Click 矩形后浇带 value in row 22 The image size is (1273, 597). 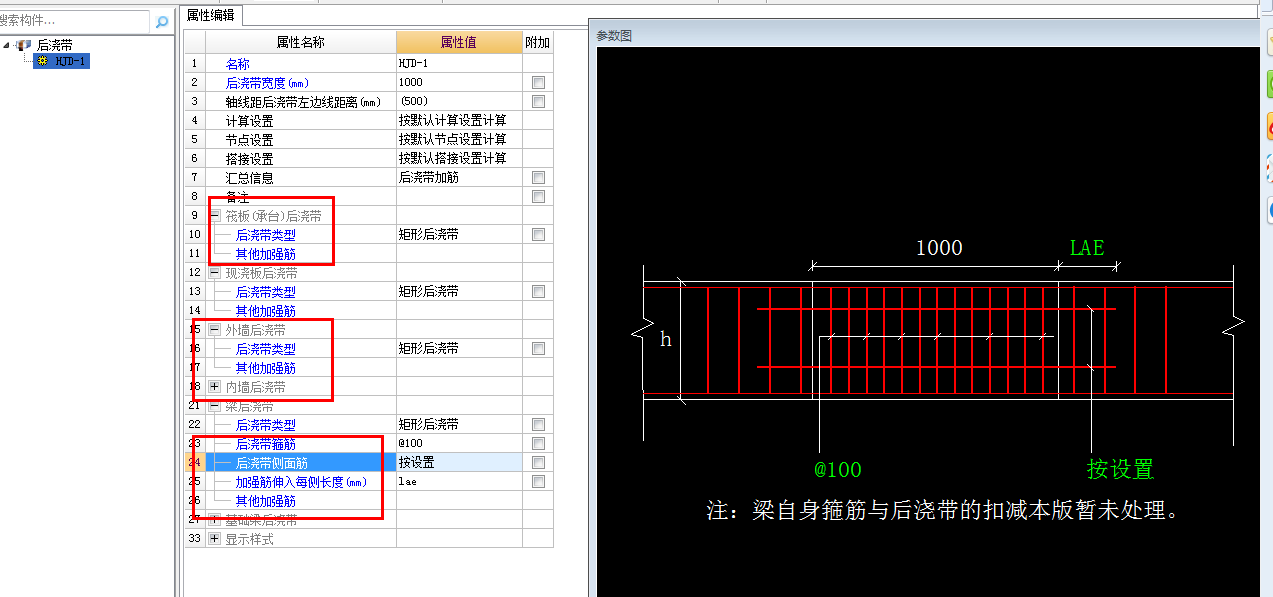click(459, 424)
